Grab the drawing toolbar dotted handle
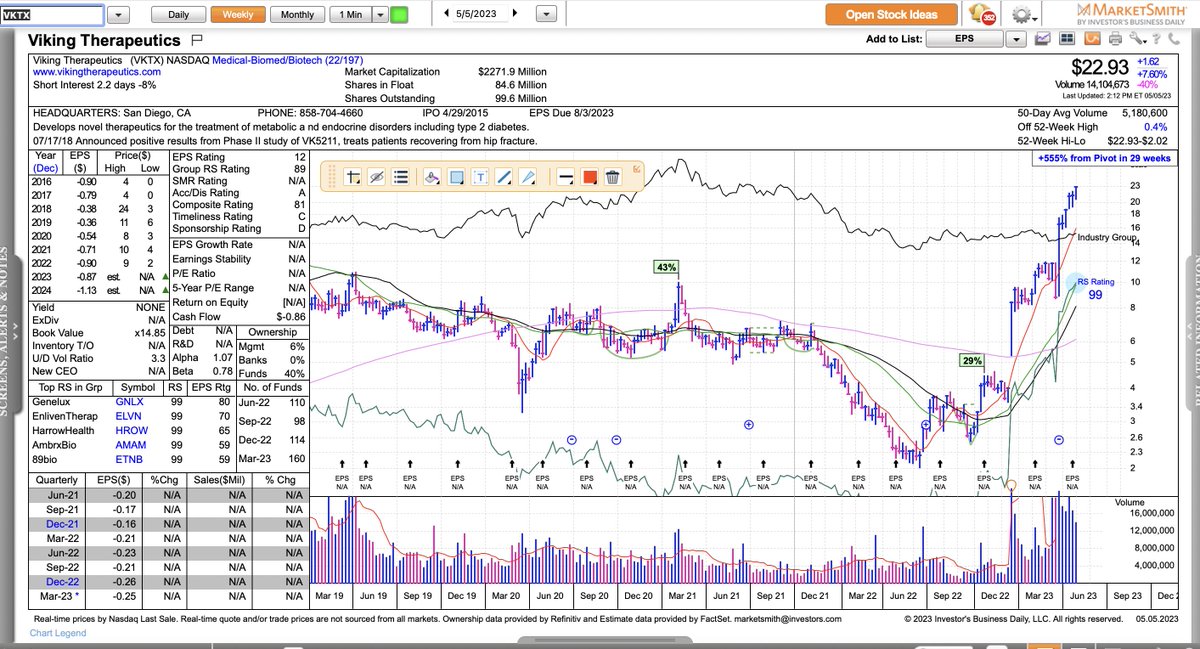 (x=330, y=177)
